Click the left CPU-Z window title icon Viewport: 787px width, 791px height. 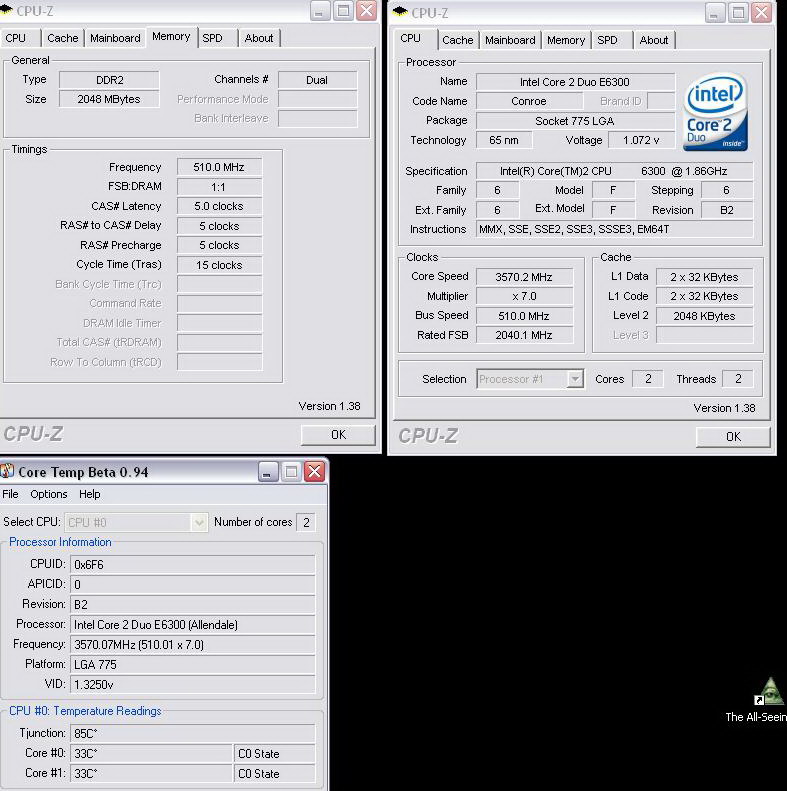[x=6, y=10]
